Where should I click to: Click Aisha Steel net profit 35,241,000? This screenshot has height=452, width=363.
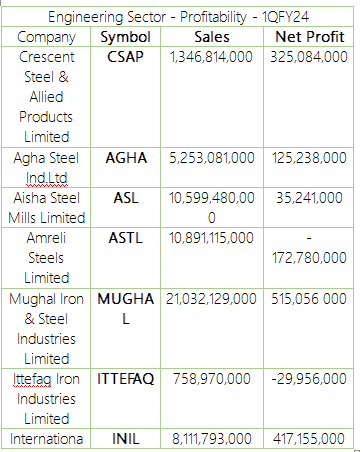309,198
